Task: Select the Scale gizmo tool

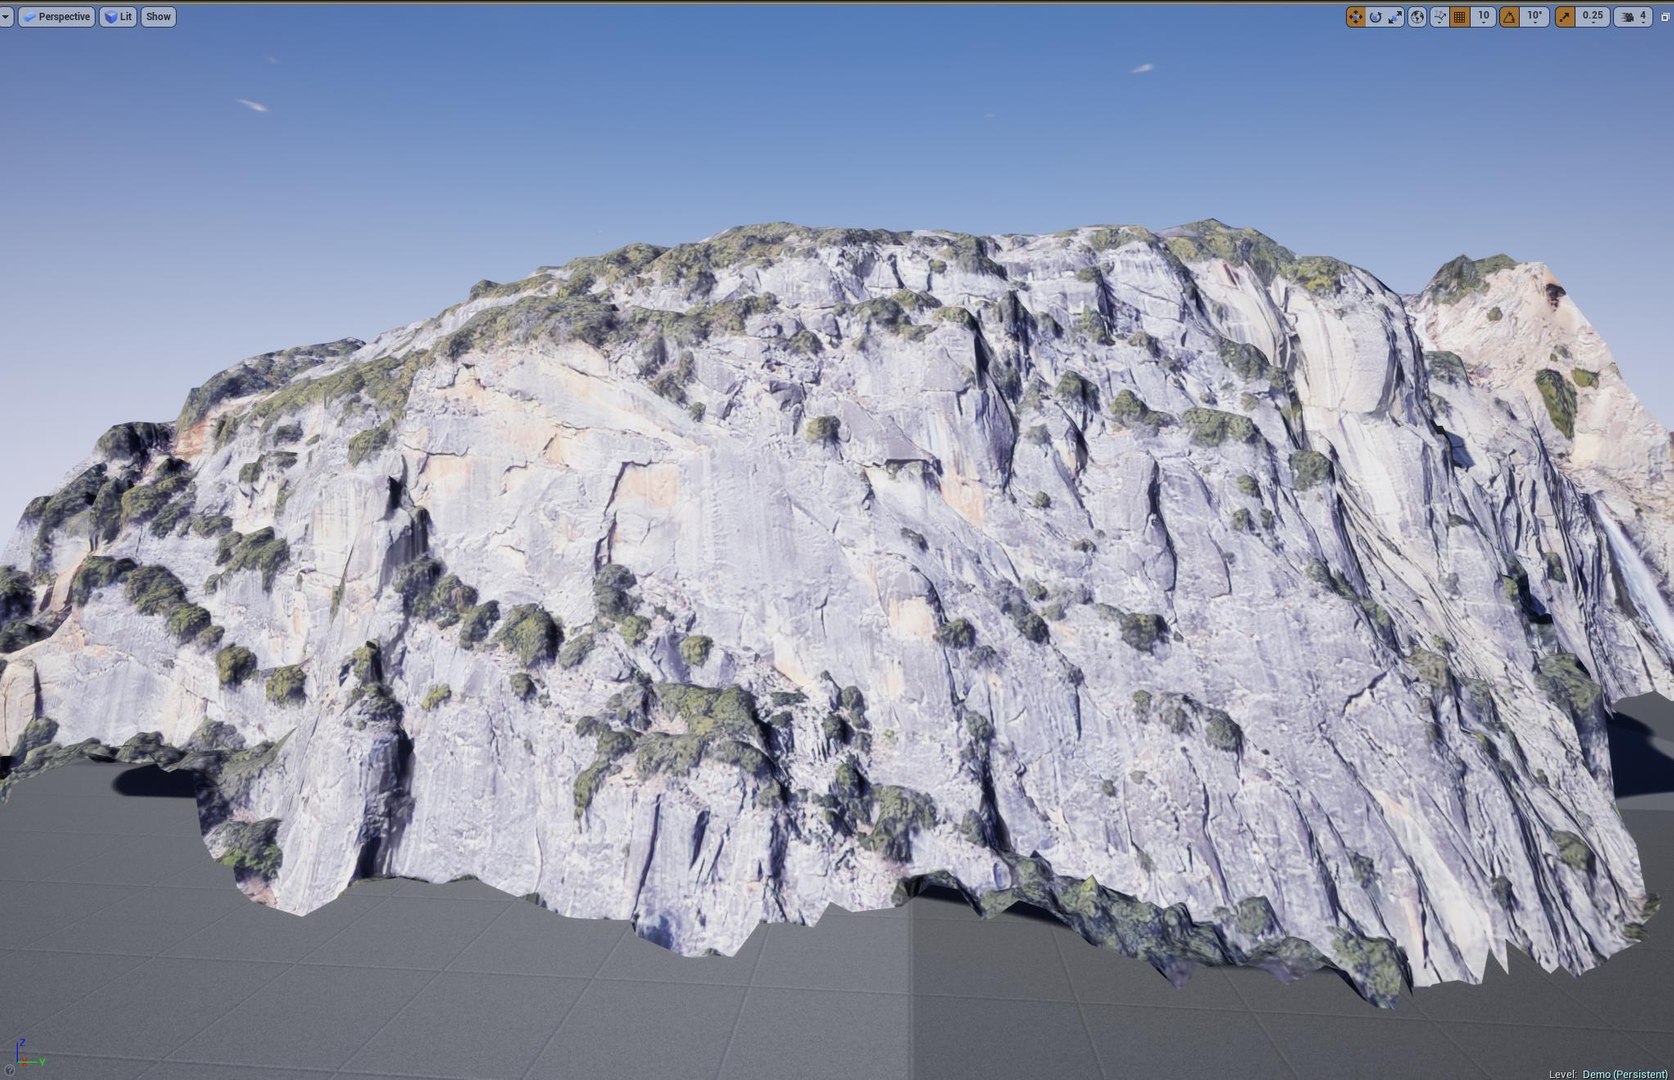Action: [1395, 16]
